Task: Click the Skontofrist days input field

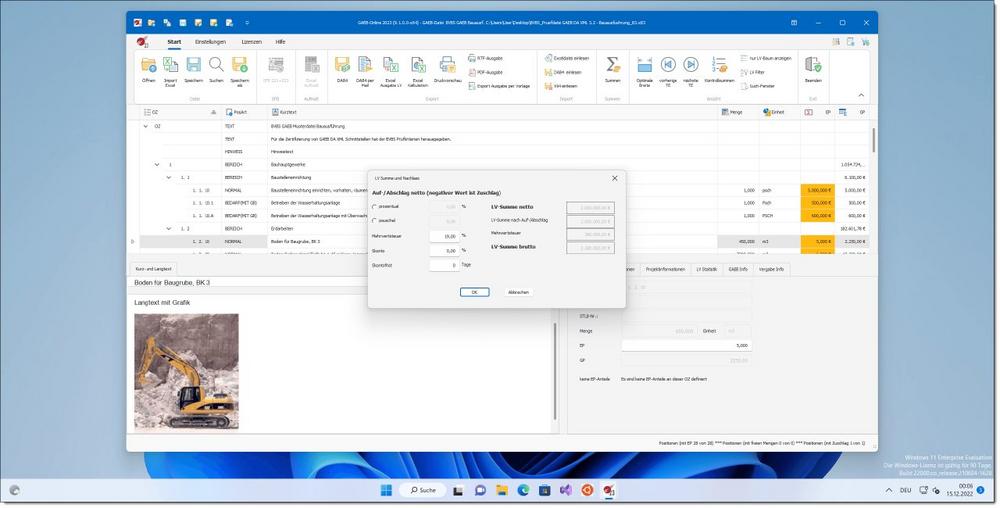Action: tap(444, 265)
